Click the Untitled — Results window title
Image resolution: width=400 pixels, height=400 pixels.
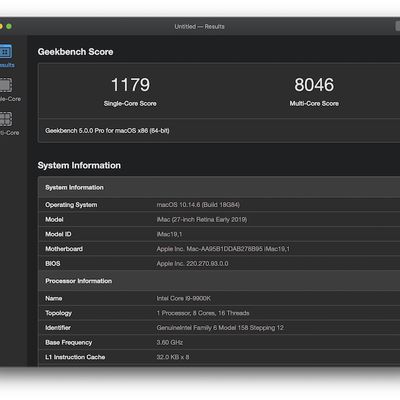click(199, 26)
